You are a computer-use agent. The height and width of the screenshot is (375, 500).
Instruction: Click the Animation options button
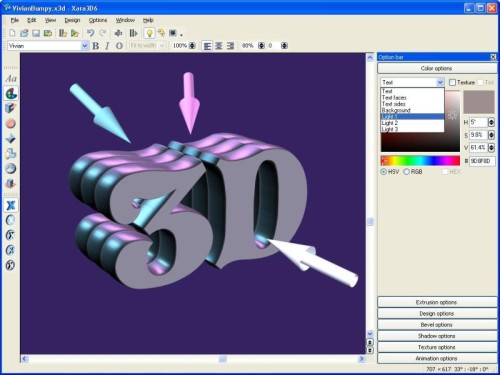437,358
